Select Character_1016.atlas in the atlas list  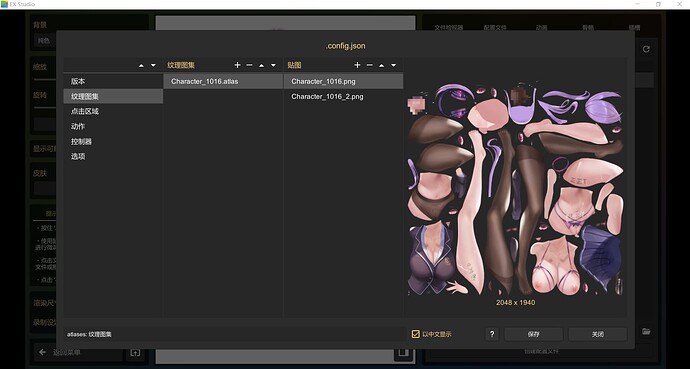(x=223, y=81)
